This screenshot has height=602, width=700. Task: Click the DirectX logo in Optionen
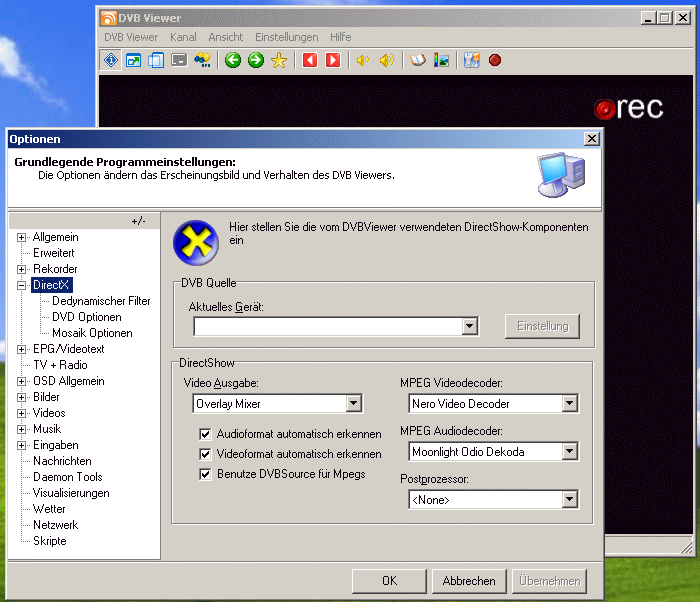[196, 242]
